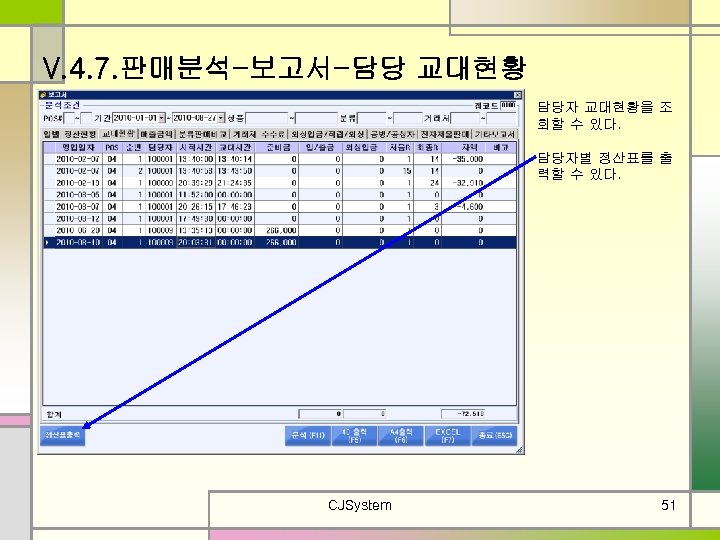720x540 pixels.
Task: Select the row with start time 13:40:00
Action: (280, 159)
